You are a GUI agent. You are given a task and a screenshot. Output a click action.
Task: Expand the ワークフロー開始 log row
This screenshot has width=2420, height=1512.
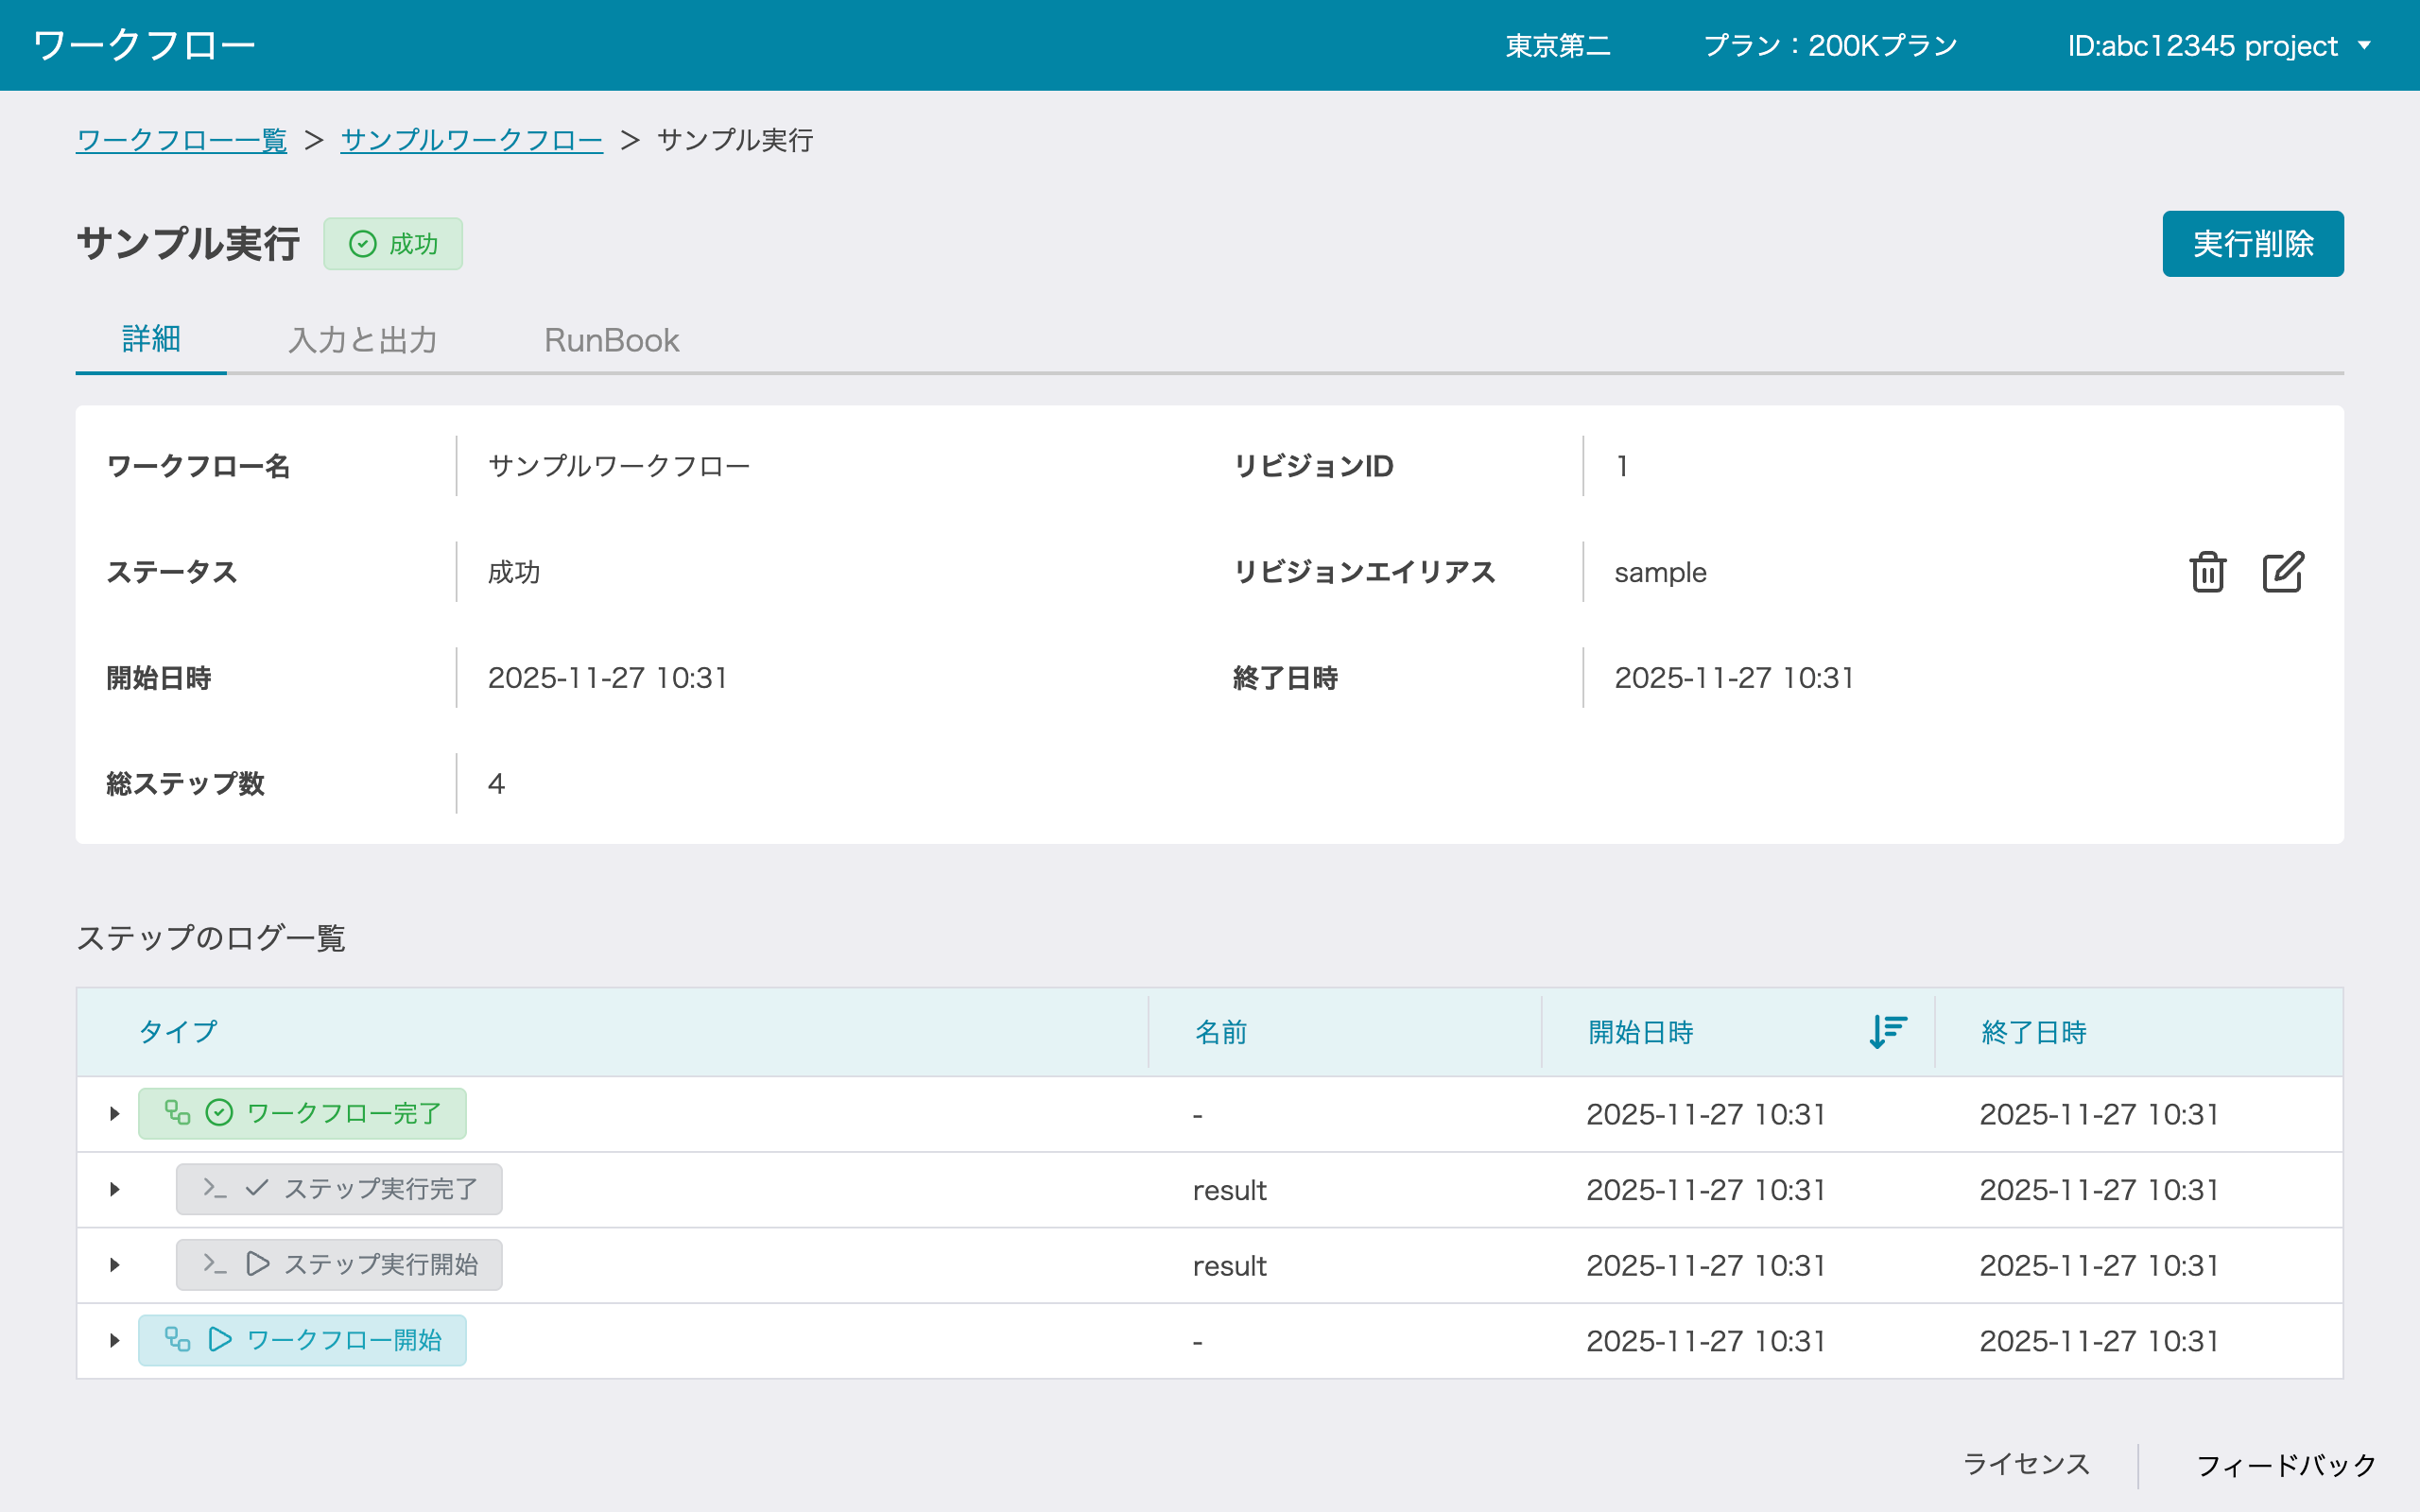pos(115,1340)
